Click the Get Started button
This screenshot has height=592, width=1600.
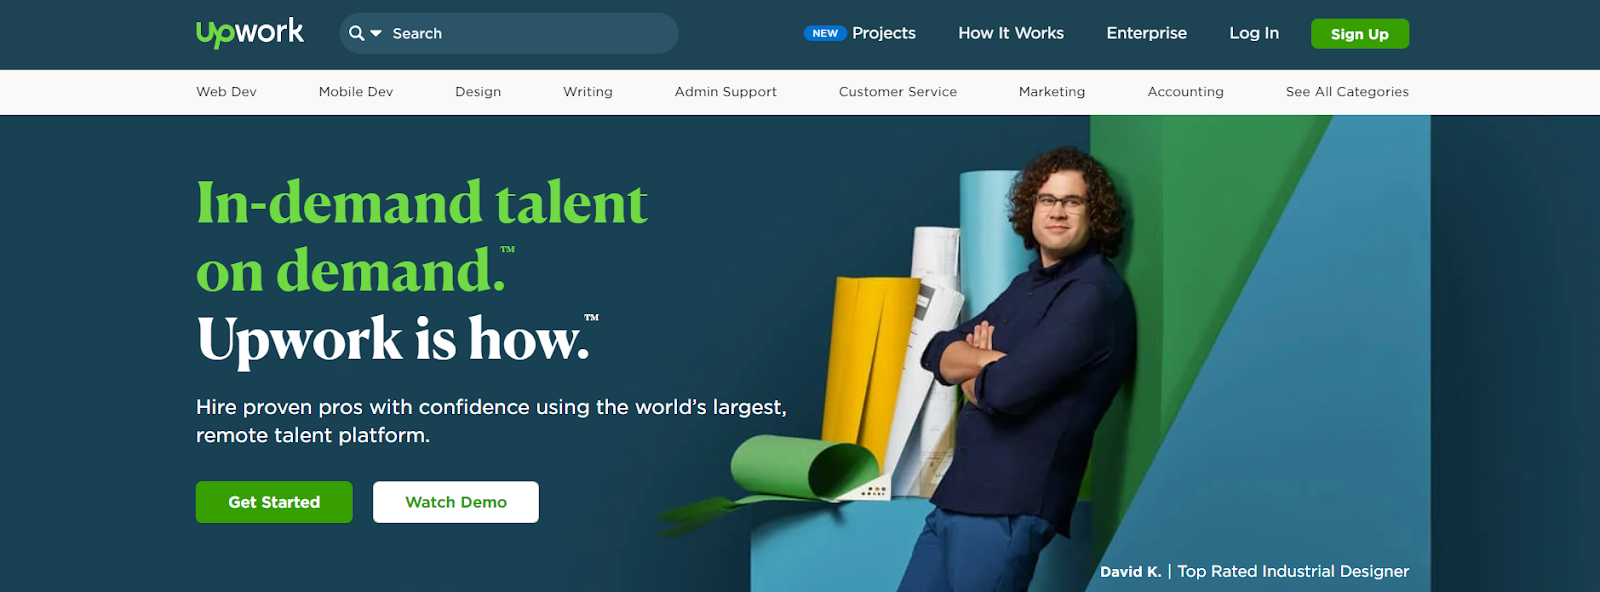274,502
